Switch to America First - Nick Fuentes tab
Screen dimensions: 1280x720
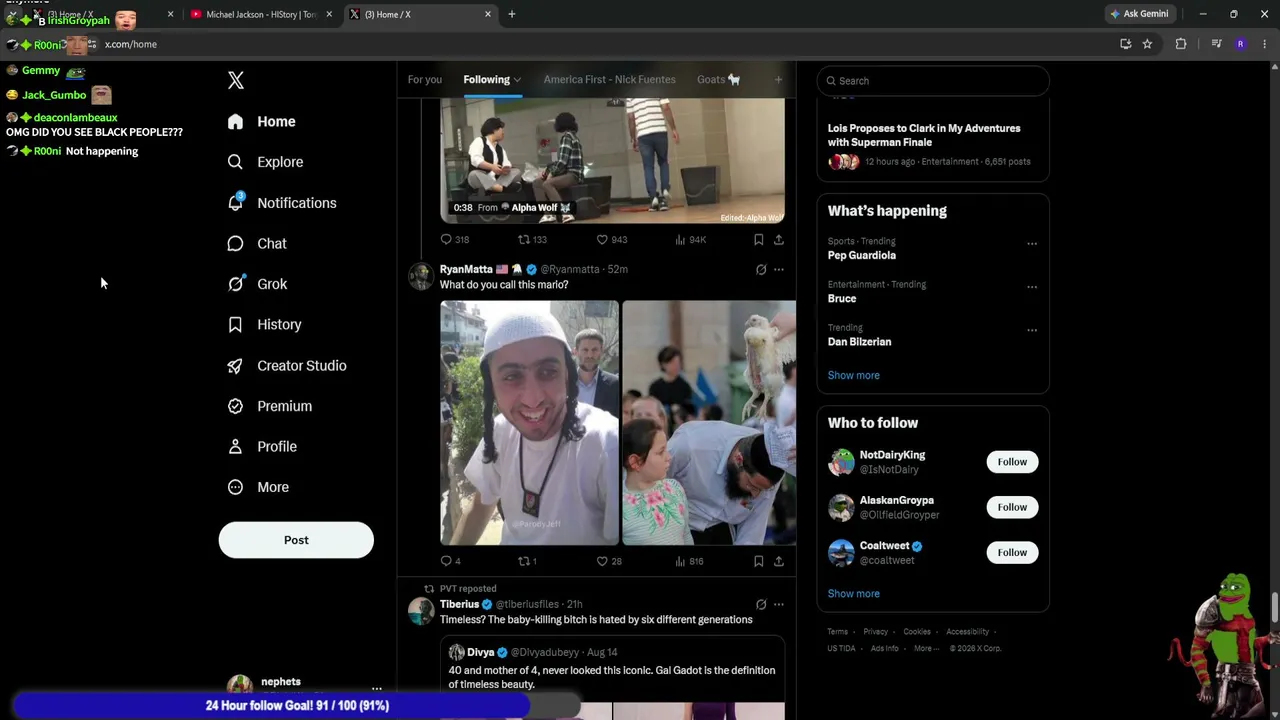click(609, 80)
